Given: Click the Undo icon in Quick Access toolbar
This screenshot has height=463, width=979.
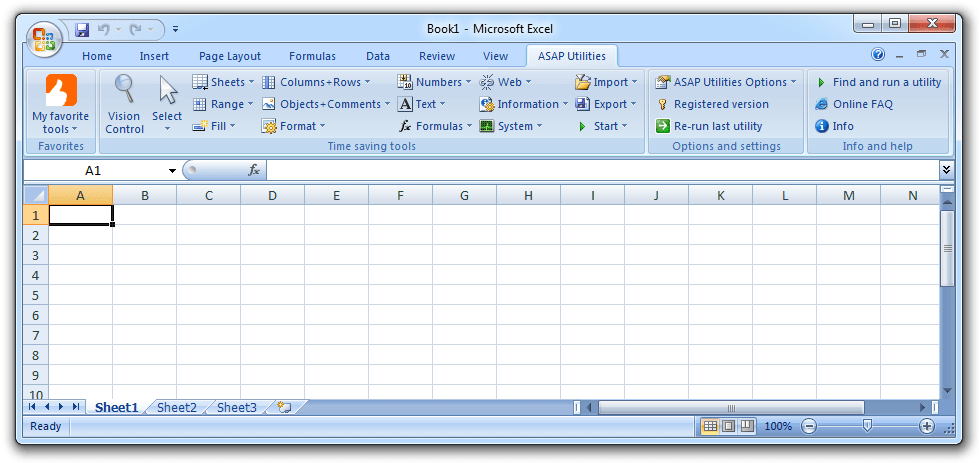Looking at the screenshot, I should coord(104,29).
